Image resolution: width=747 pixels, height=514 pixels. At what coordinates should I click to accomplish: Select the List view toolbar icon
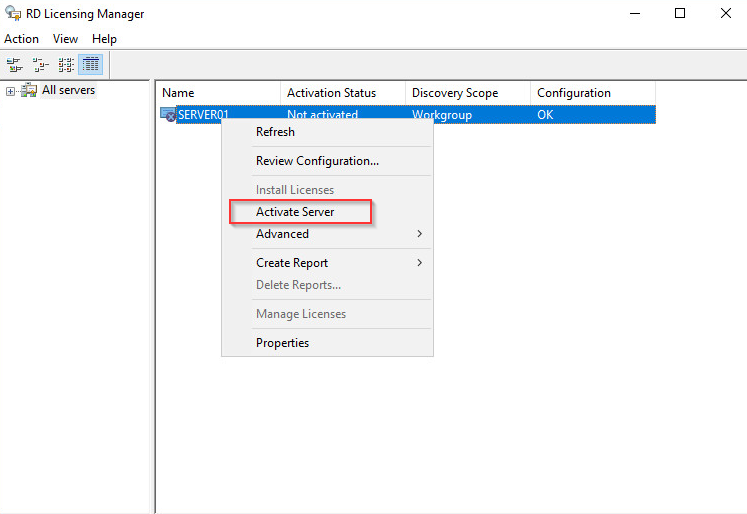pyautogui.click(x=66, y=65)
